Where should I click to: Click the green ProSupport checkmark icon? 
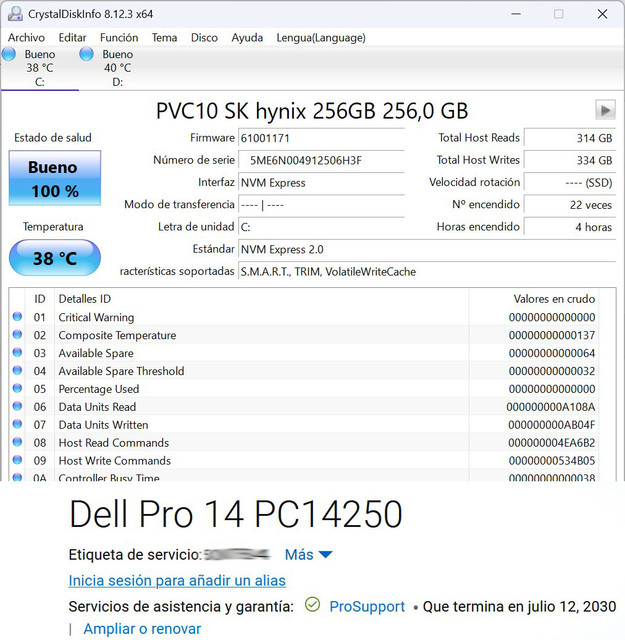click(312, 605)
